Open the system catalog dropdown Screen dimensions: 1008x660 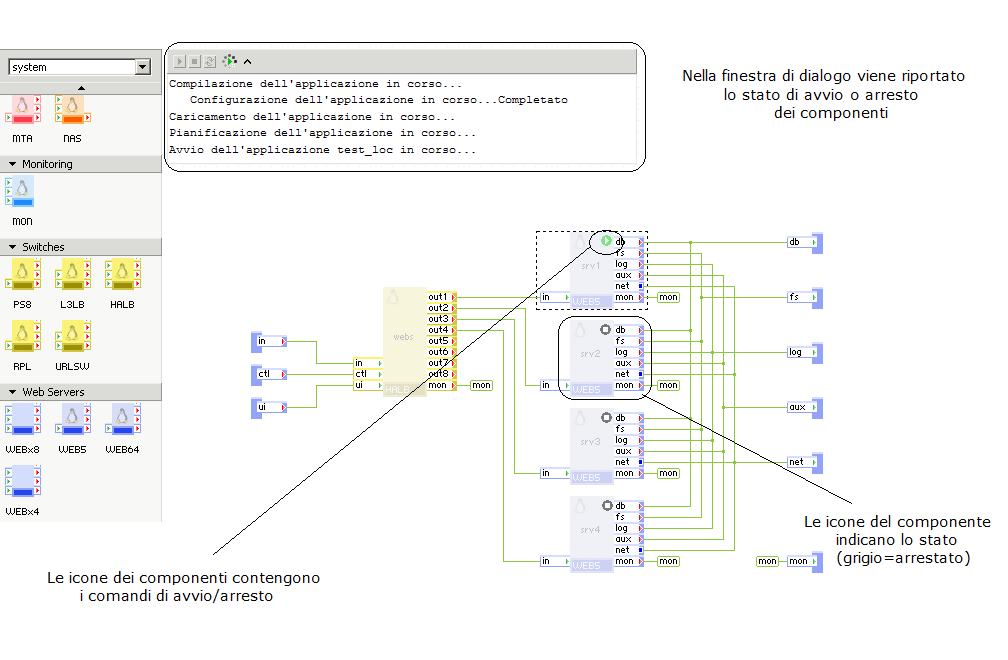143,67
